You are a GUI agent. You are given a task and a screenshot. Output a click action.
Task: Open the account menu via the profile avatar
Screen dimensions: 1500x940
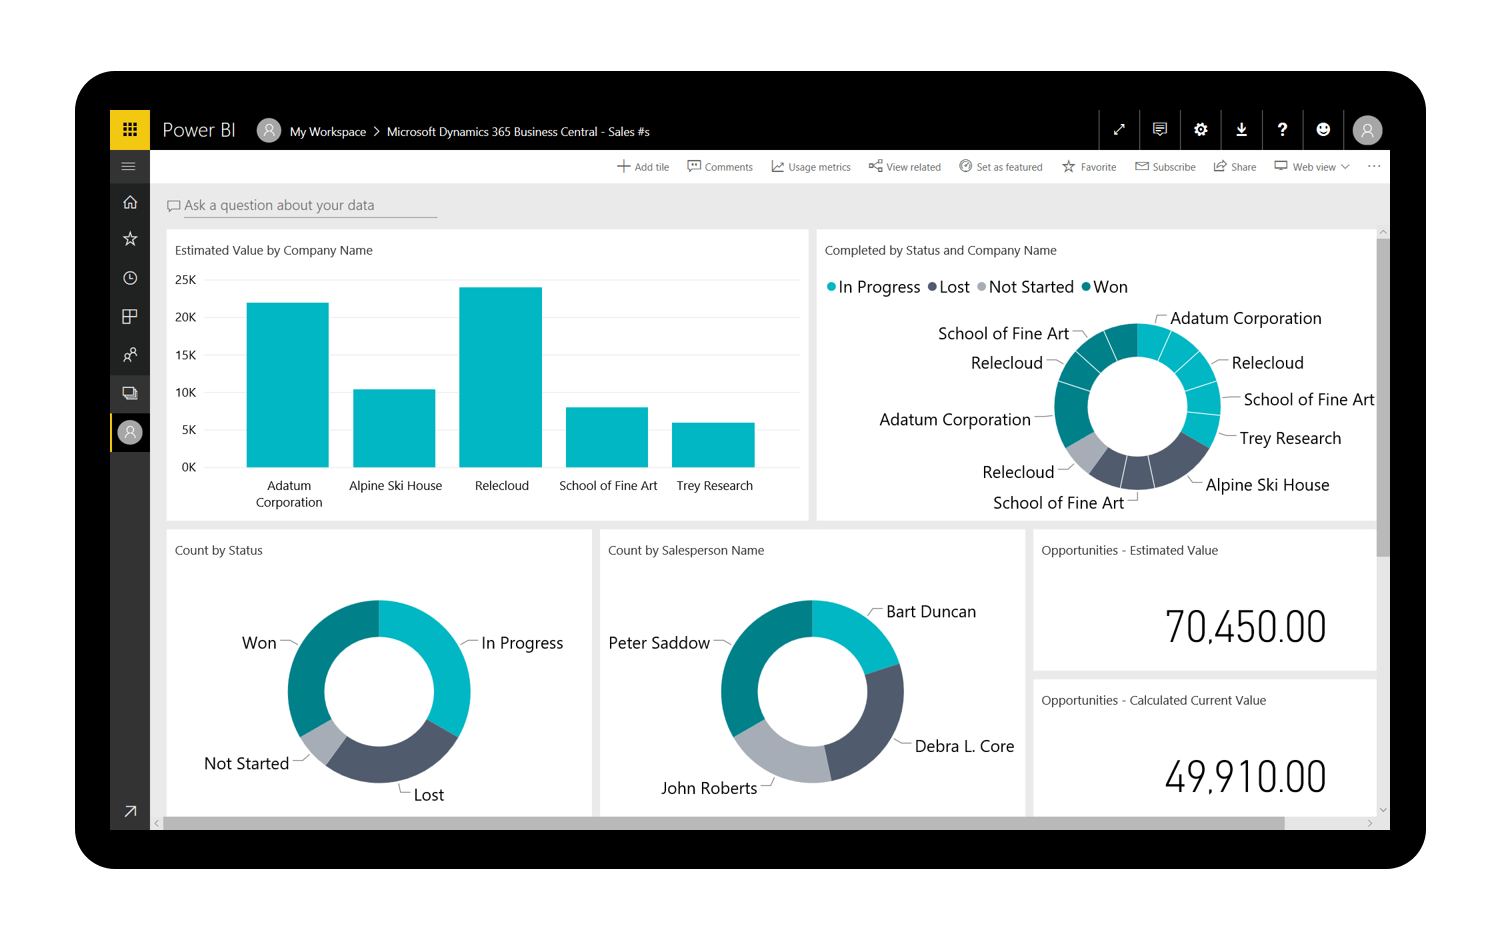click(x=1367, y=130)
